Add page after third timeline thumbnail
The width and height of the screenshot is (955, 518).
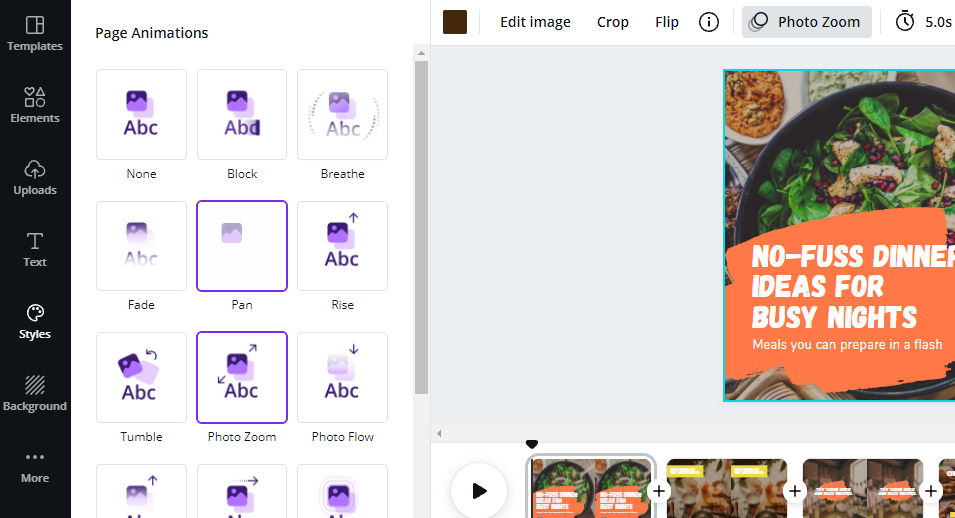coord(931,491)
